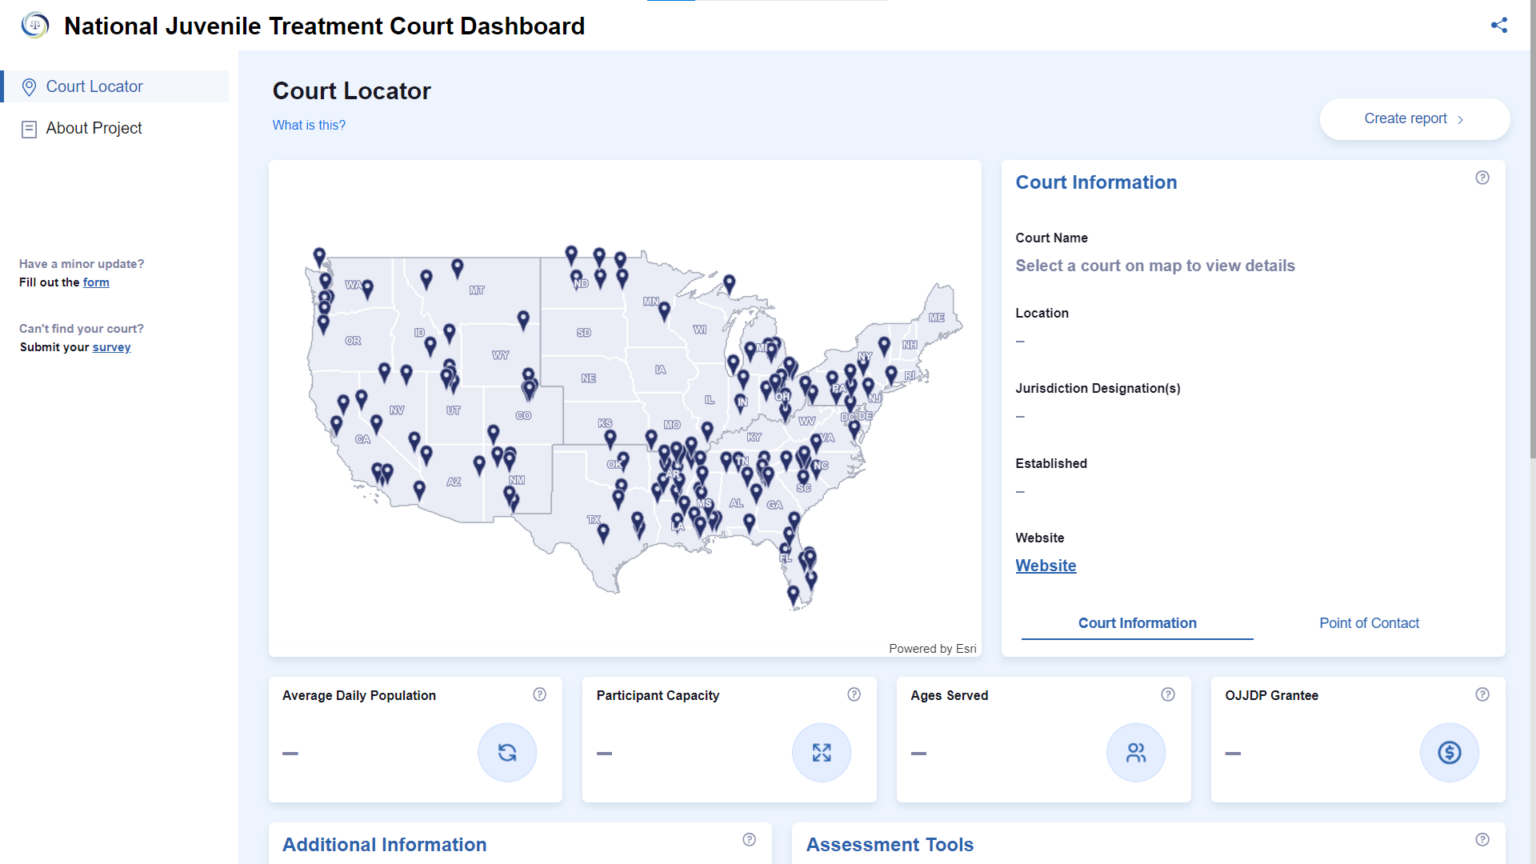
Task: Click the OJJDP Grantee dollar icon
Action: pos(1449,752)
